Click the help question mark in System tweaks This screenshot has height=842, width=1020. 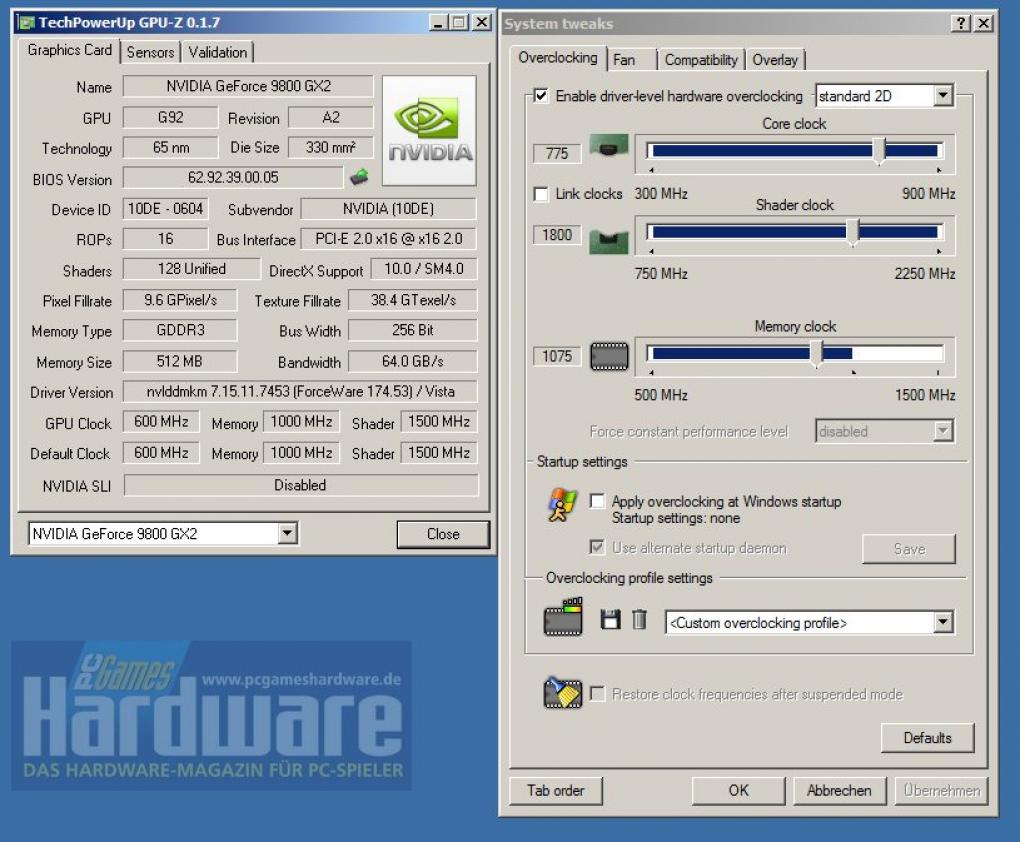click(961, 23)
